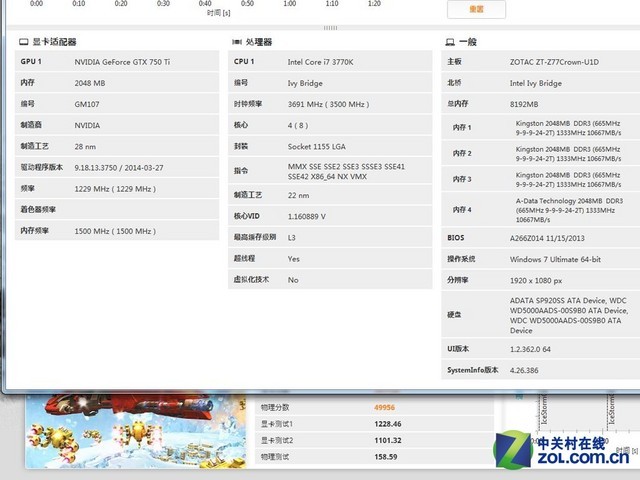Select the '3691 MHz ( 3500 MHz )' clock value
The image size is (640, 480).
[329, 104]
